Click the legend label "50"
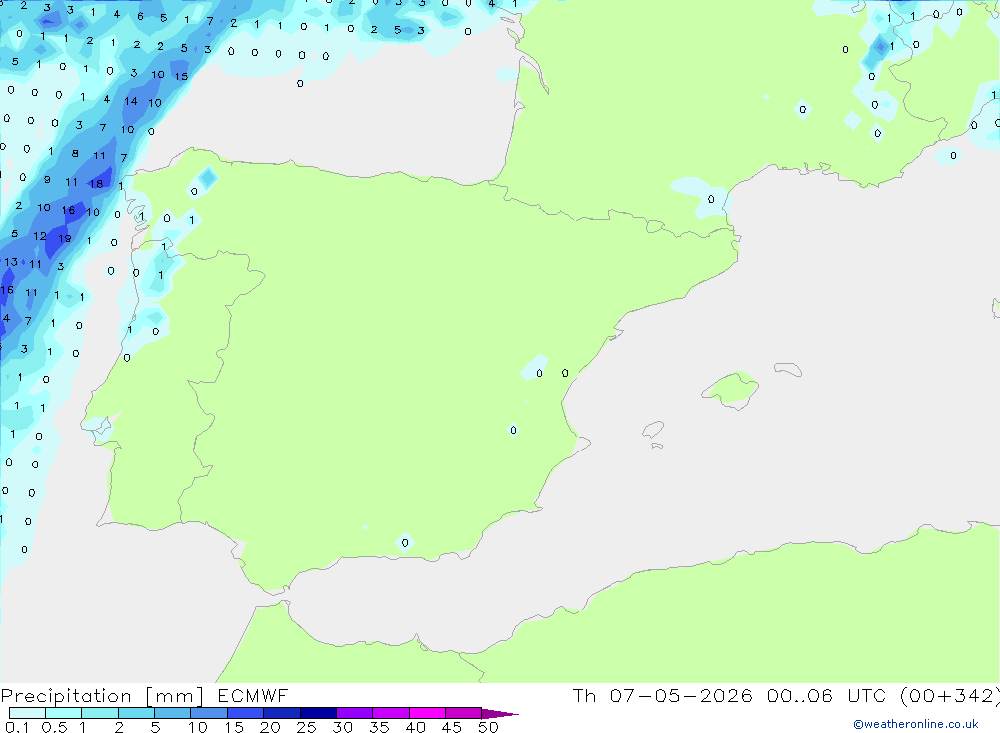The height and width of the screenshot is (733, 1000). pos(489,727)
